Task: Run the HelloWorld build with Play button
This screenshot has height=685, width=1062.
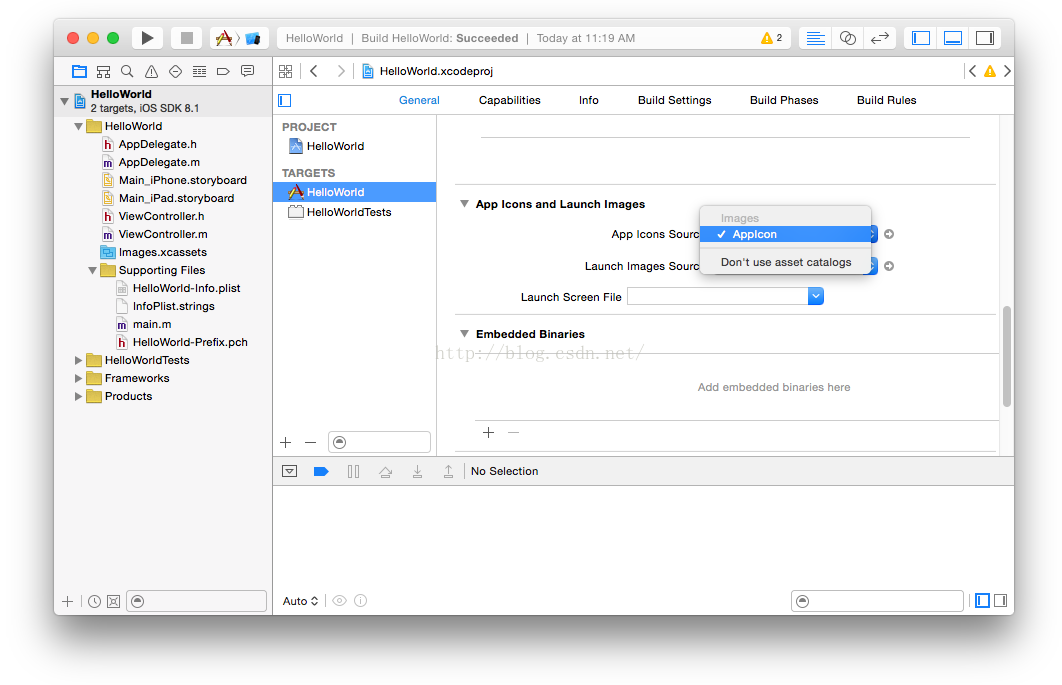Action: click(147, 38)
